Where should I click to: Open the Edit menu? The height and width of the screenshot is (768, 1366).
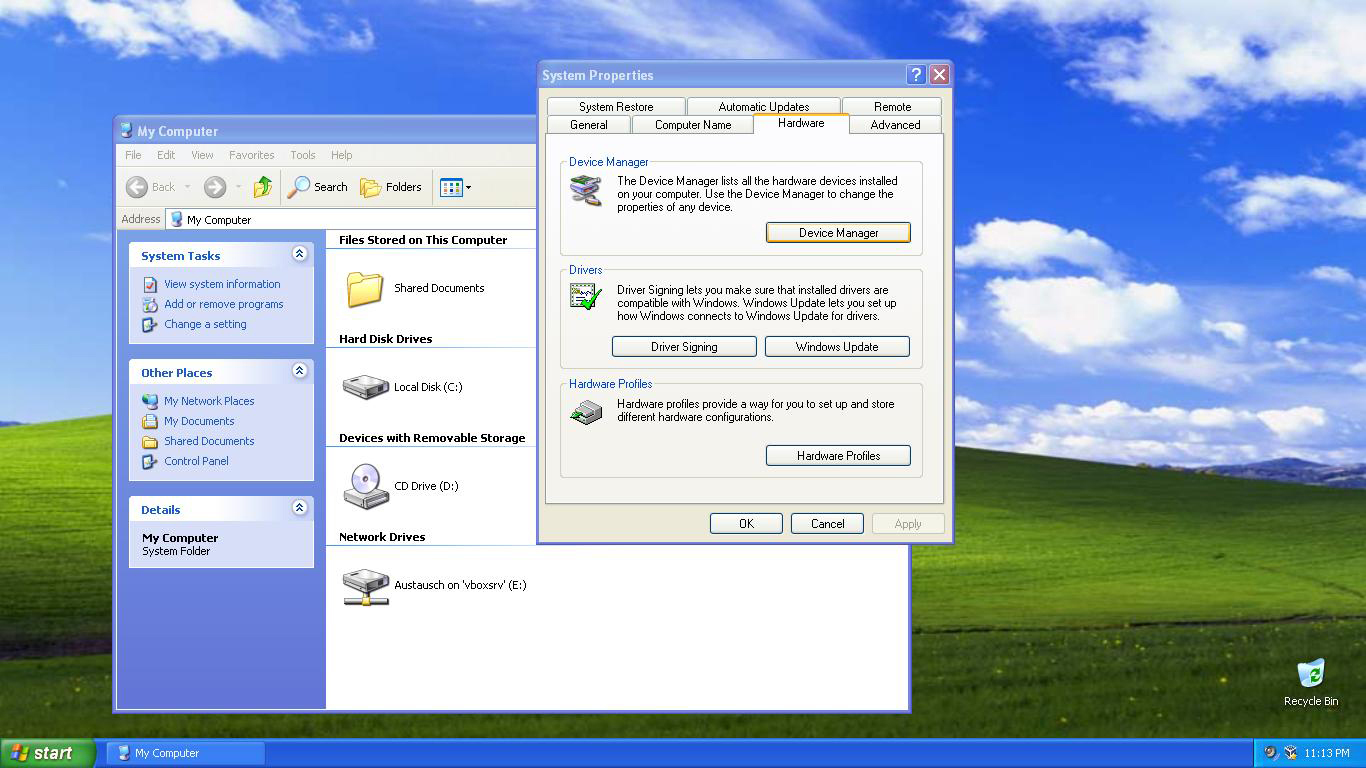(x=166, y=155)
